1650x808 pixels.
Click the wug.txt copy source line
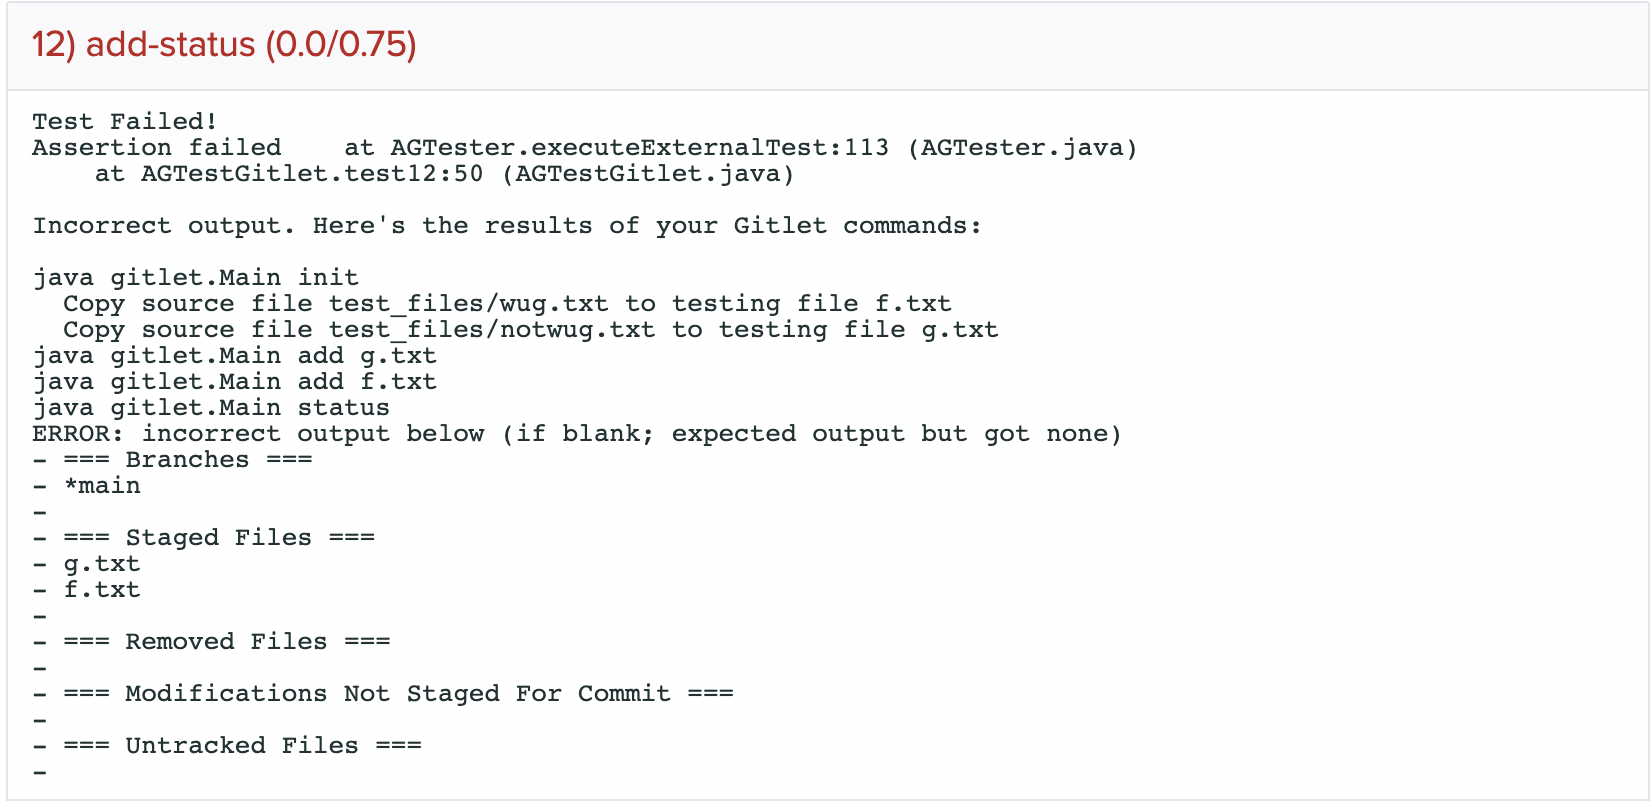click(507, 304)
